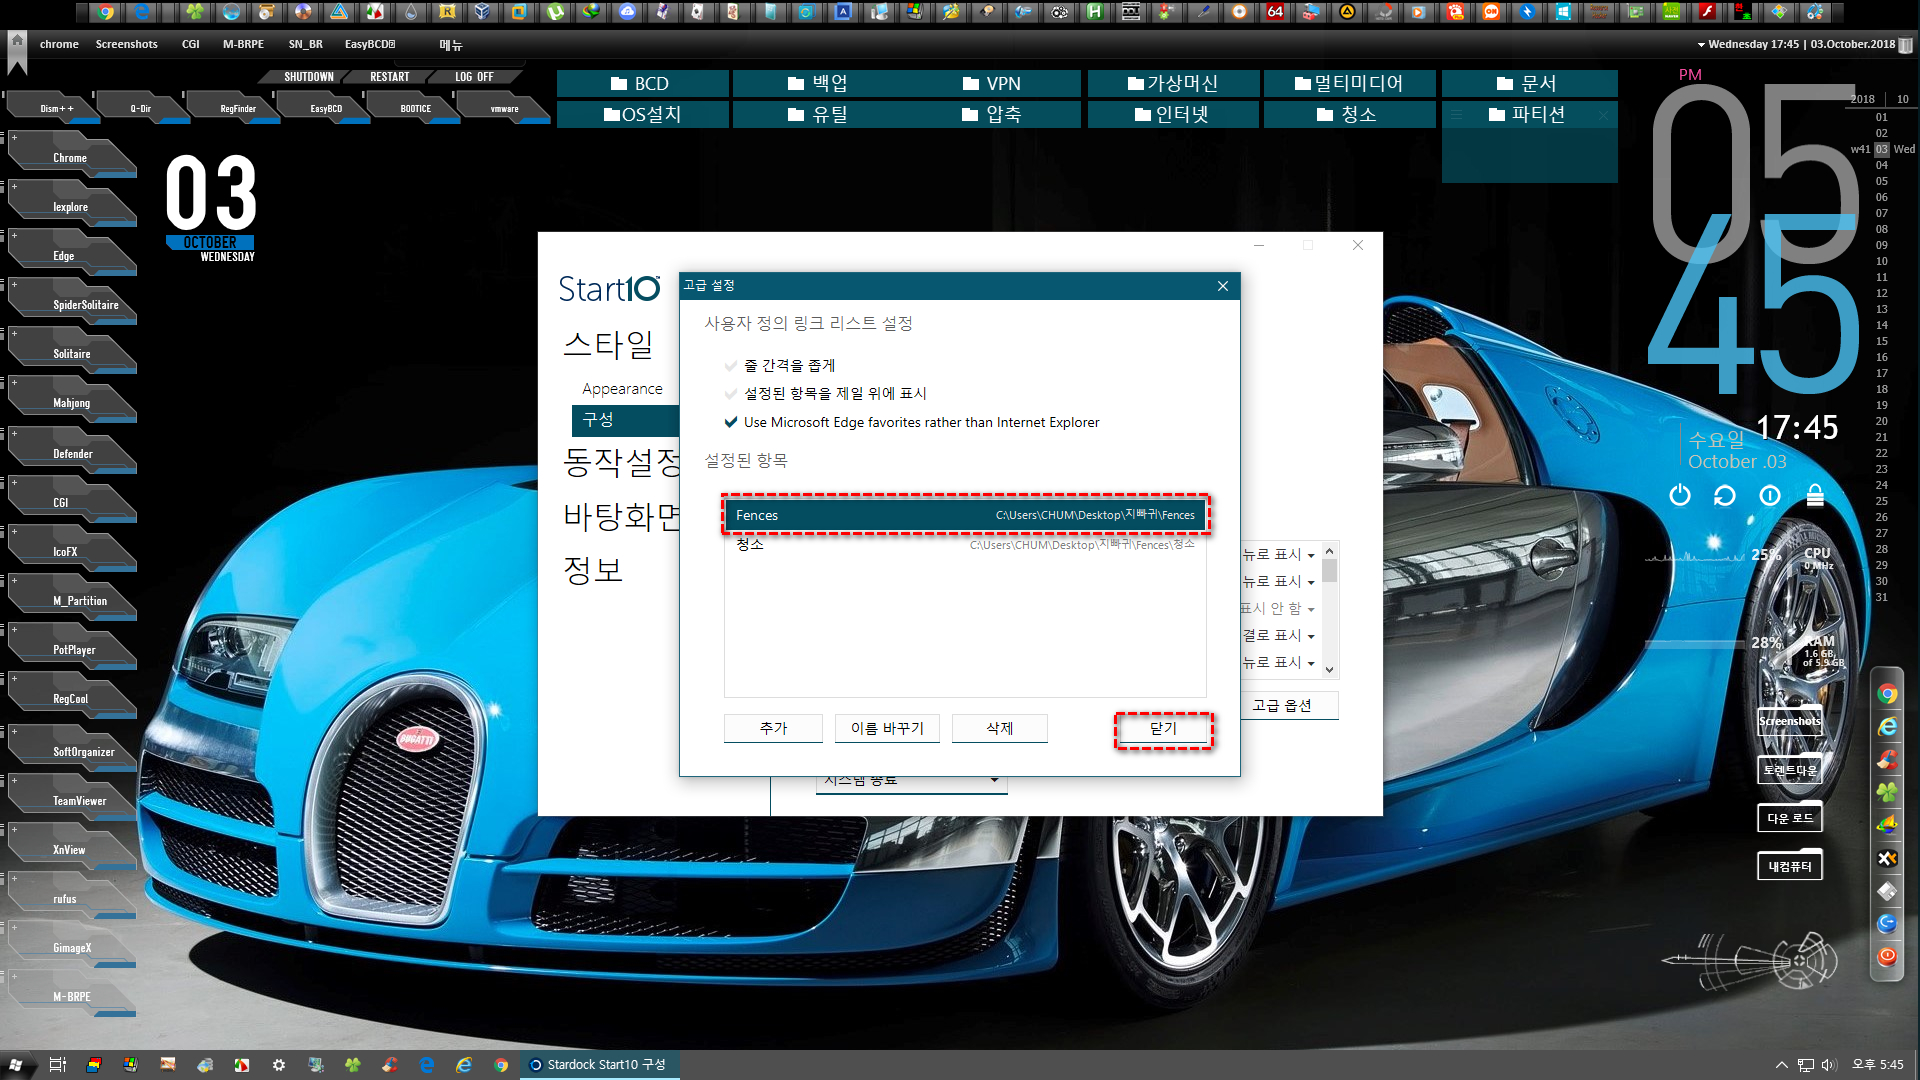Open first '뉴로 표시' dropdown in Start10
The image size is (1920, 1080).
tap(1279, 555)
